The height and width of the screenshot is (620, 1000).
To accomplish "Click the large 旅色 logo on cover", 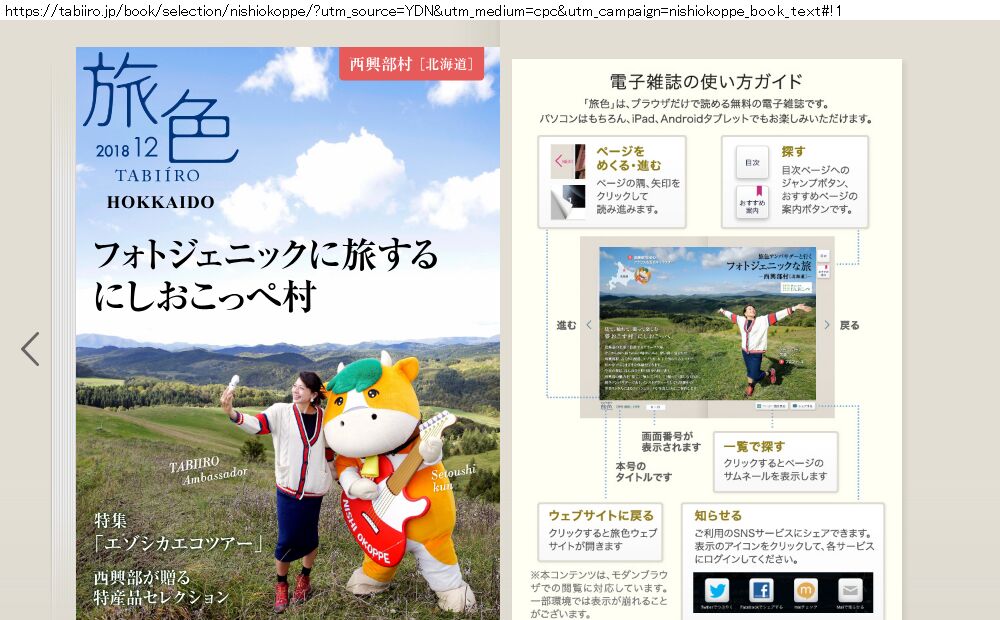I will click(x=159, y=107).
